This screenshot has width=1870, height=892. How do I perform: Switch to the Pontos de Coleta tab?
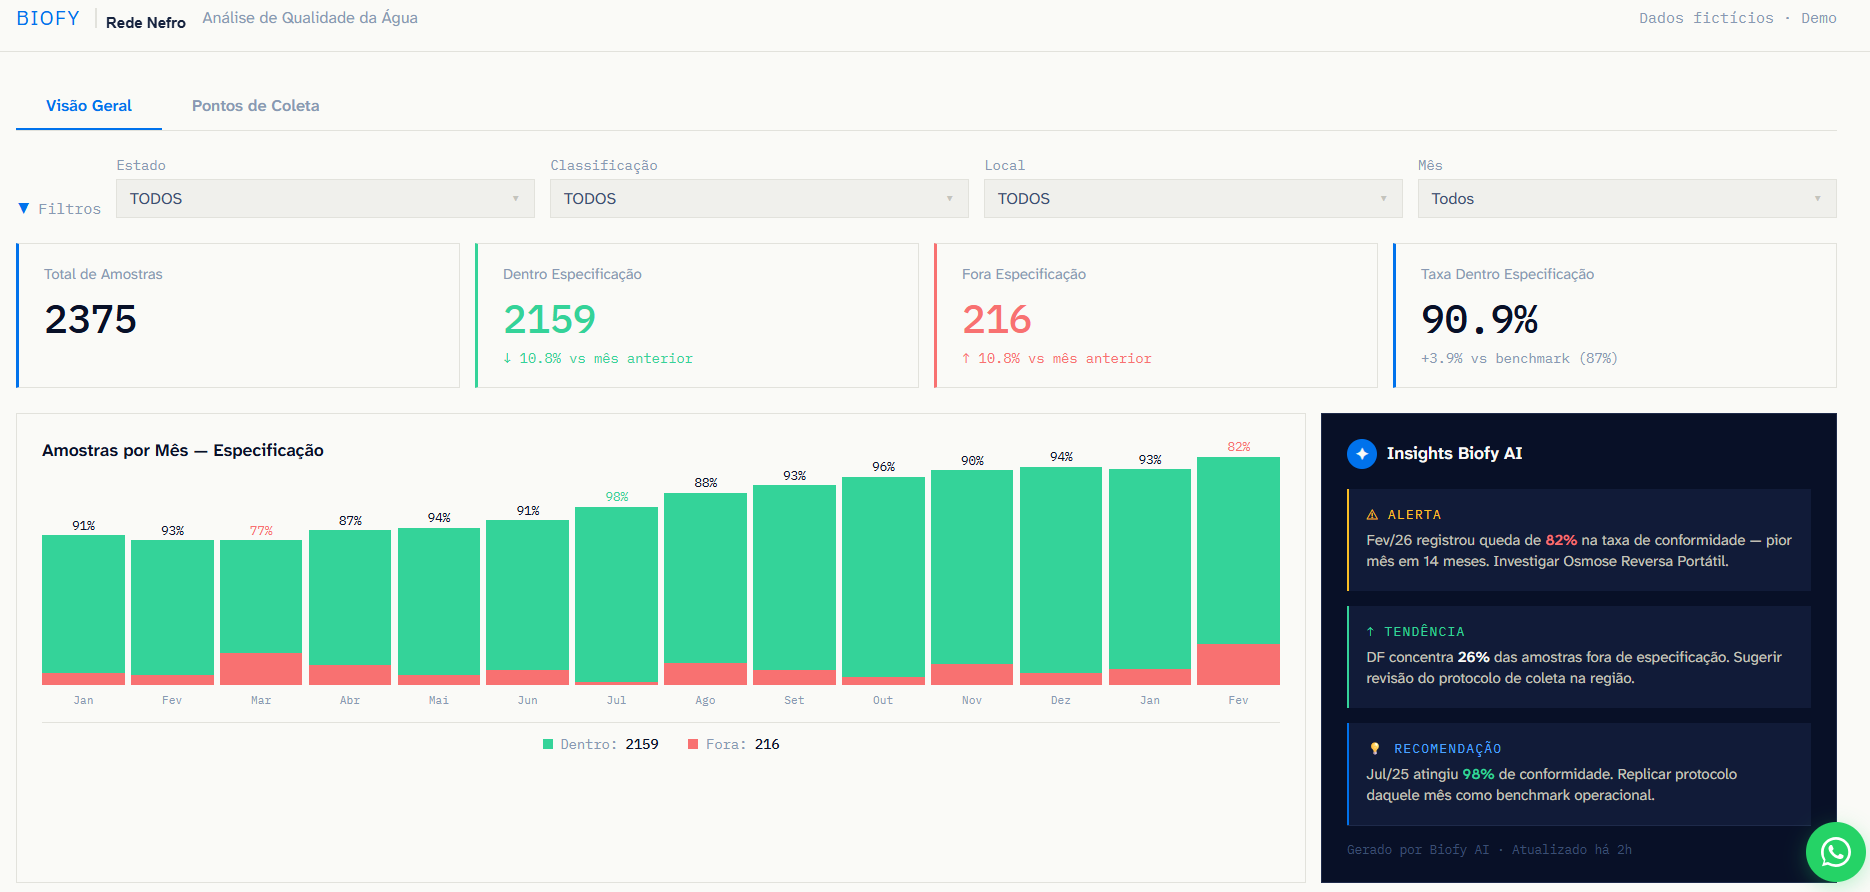tap(256, 106)
